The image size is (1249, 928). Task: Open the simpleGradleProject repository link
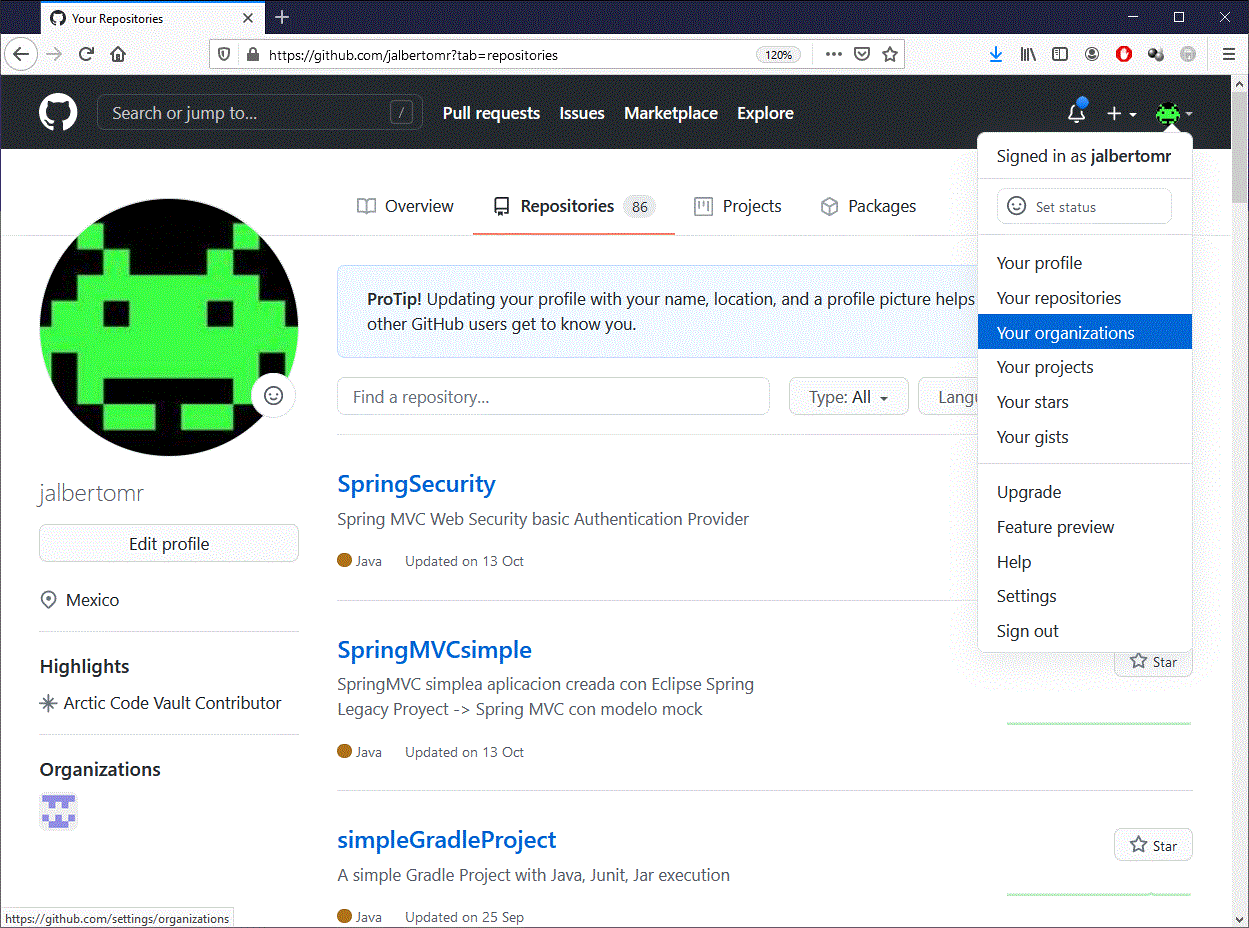(x=447, y=840)
